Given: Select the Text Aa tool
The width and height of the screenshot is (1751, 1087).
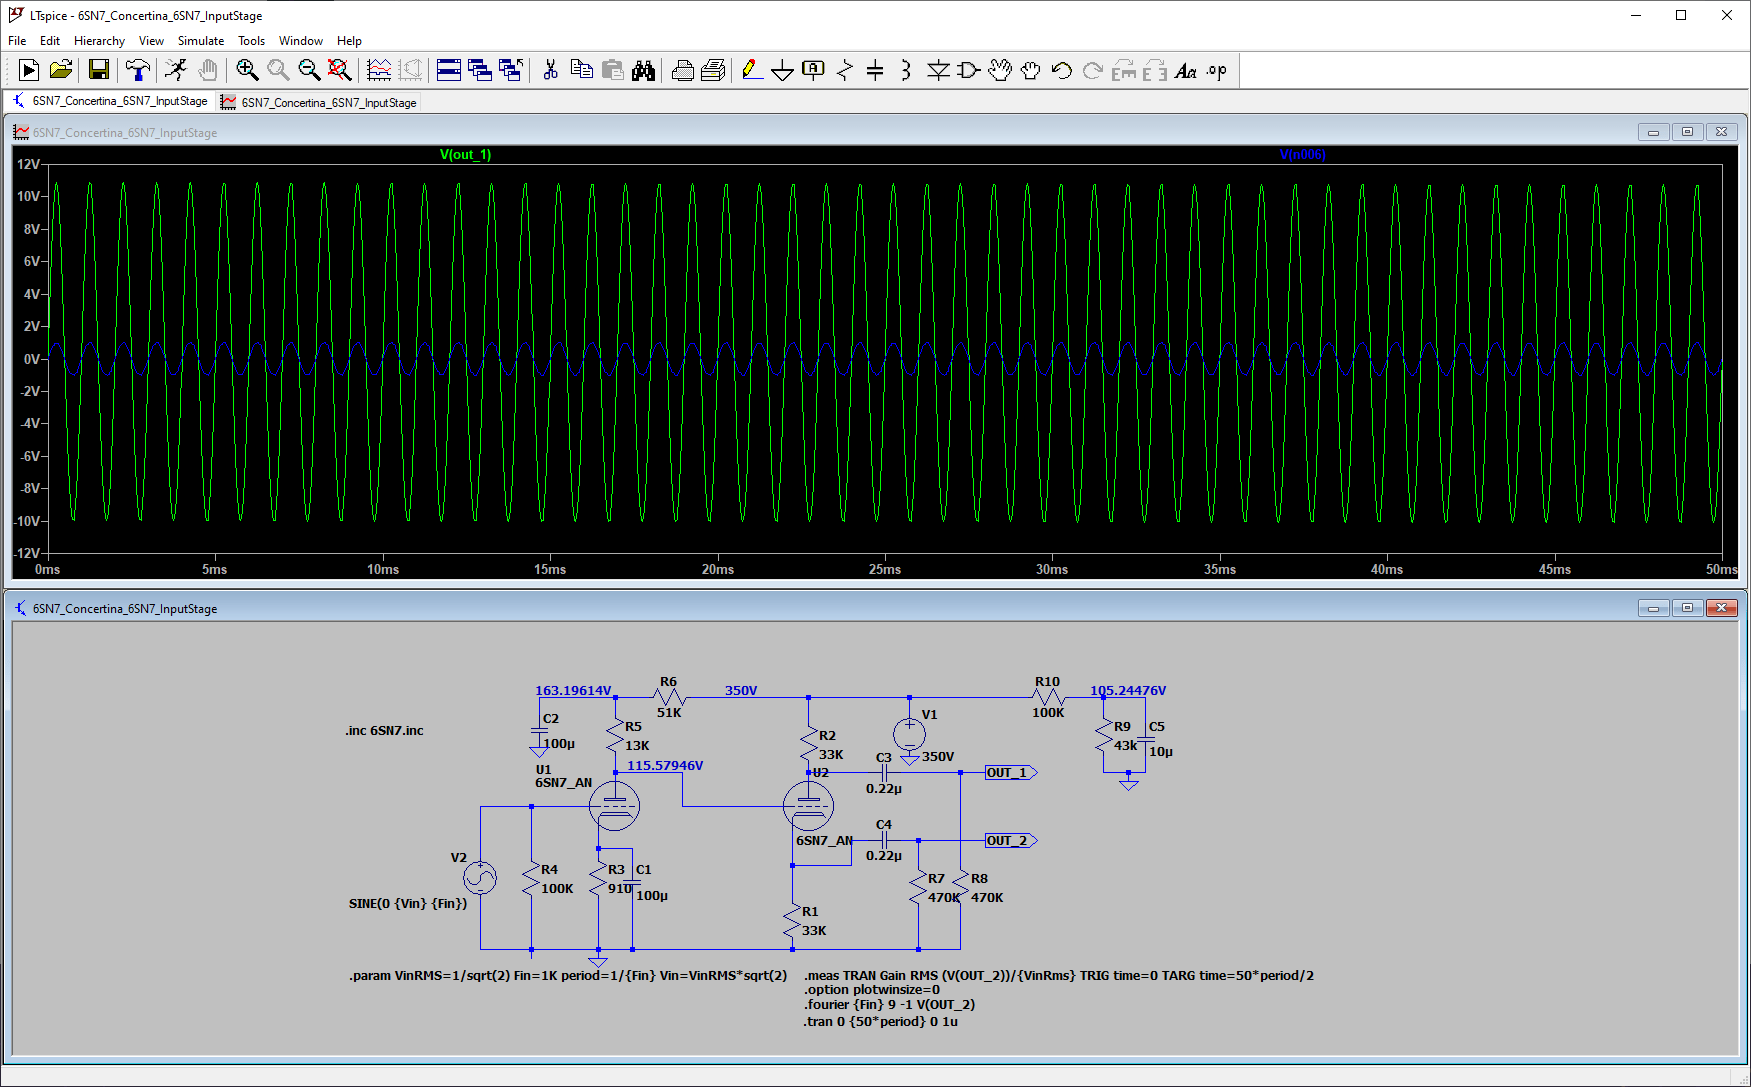Looking at the screenshot, I should [x=1186, y=70].
